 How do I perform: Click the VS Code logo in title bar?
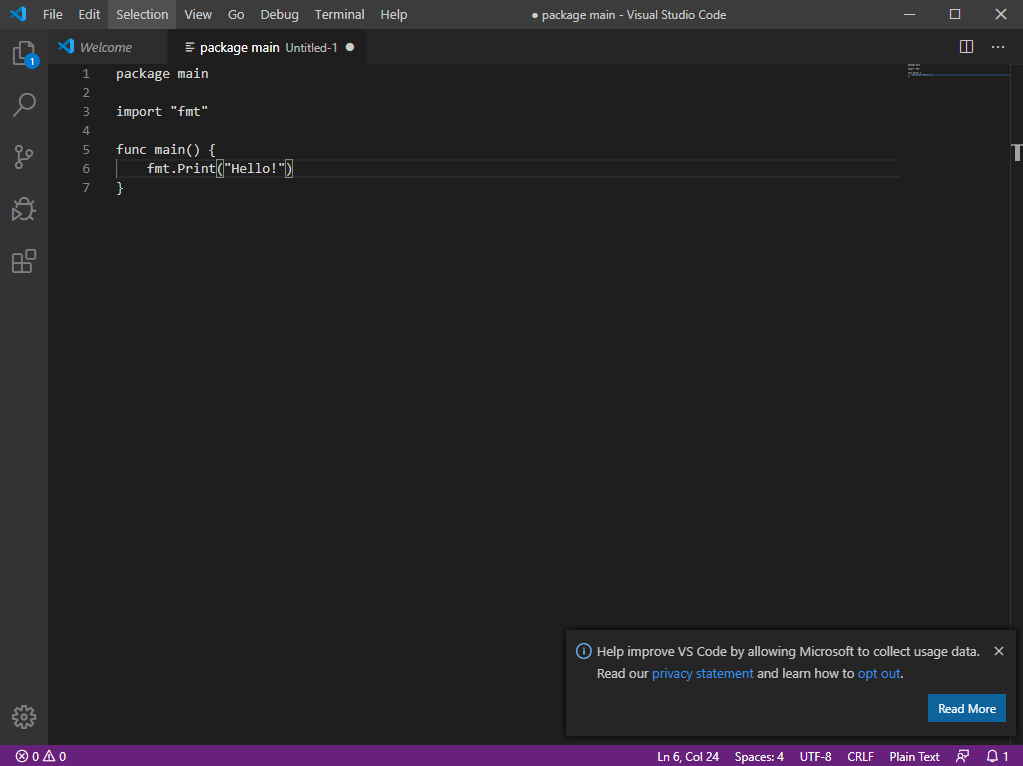tap(18, 14)
